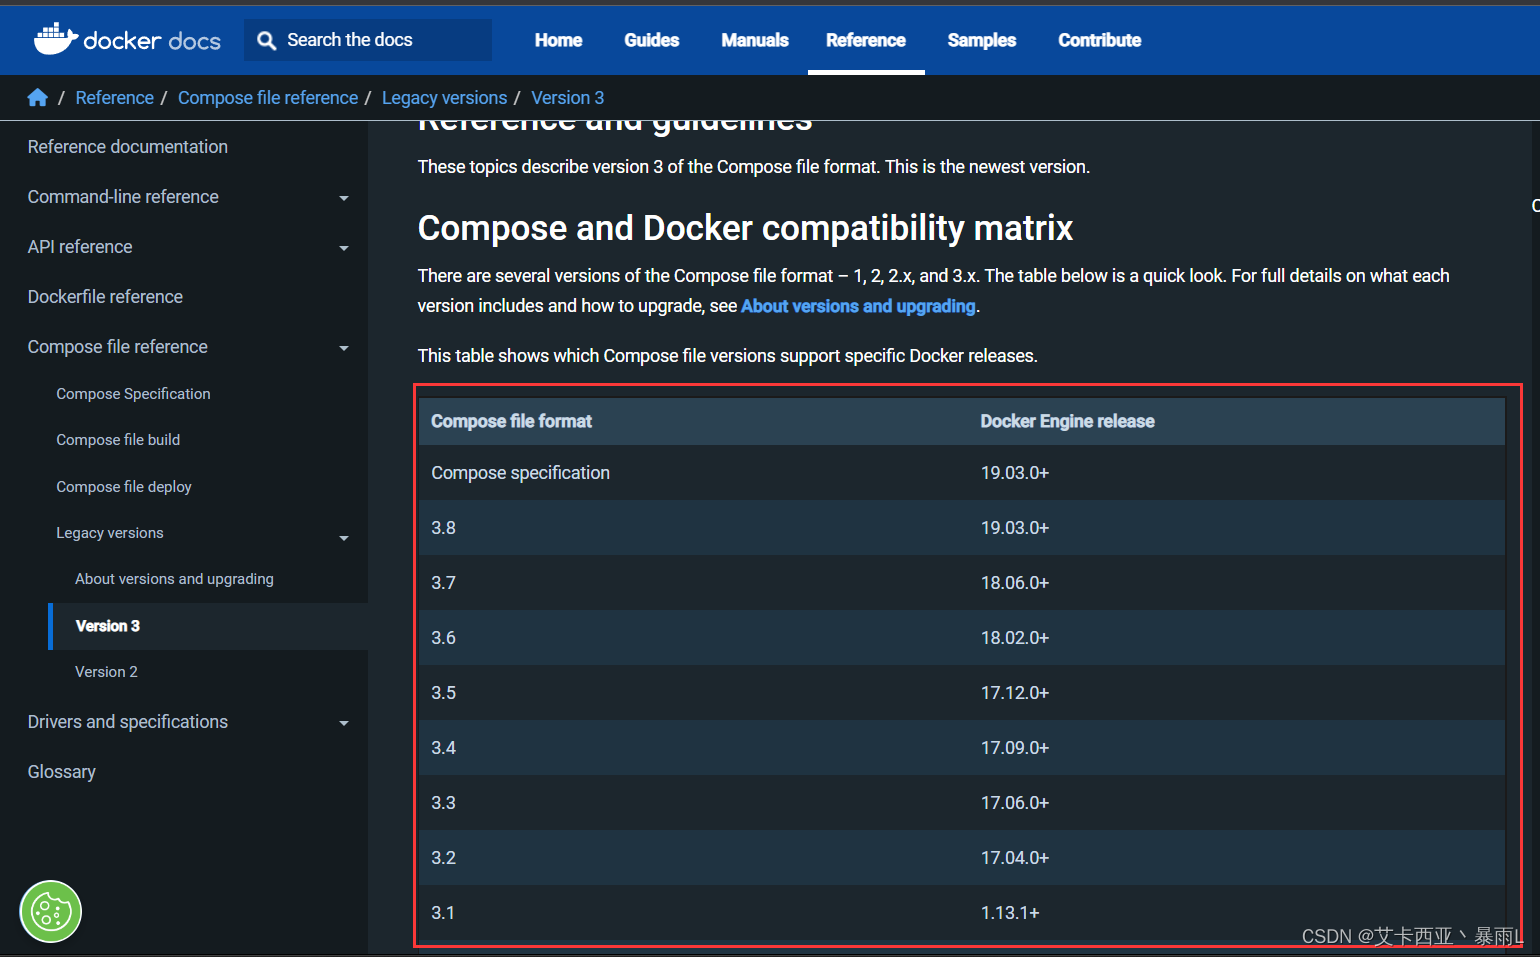
Task: Click the search magnifier icon
Action: 266,40
